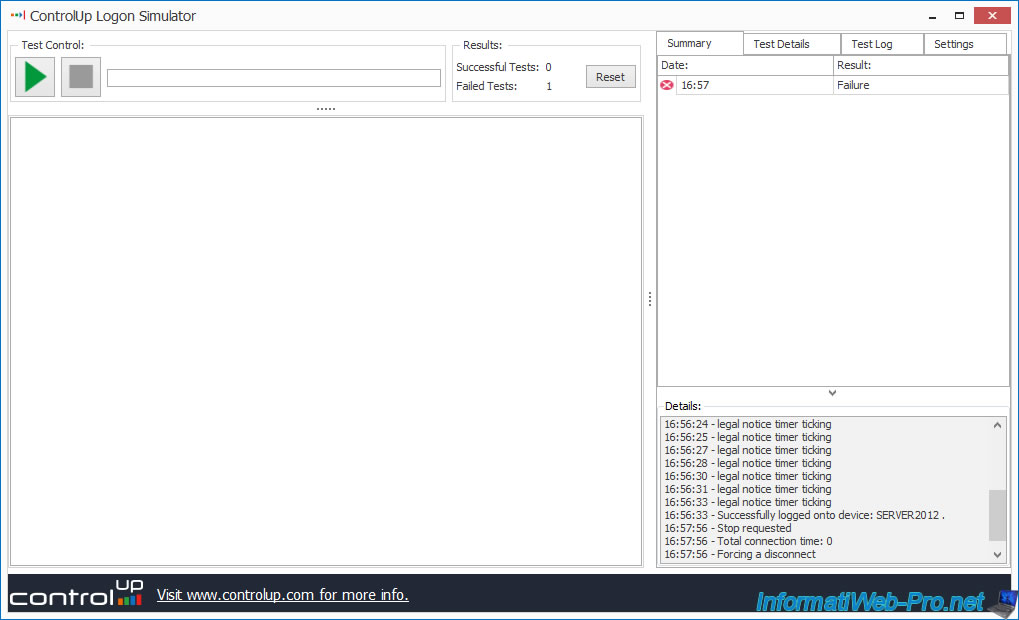Click the vertical splitter dots beside the Summary panel

tap(649, 299)
